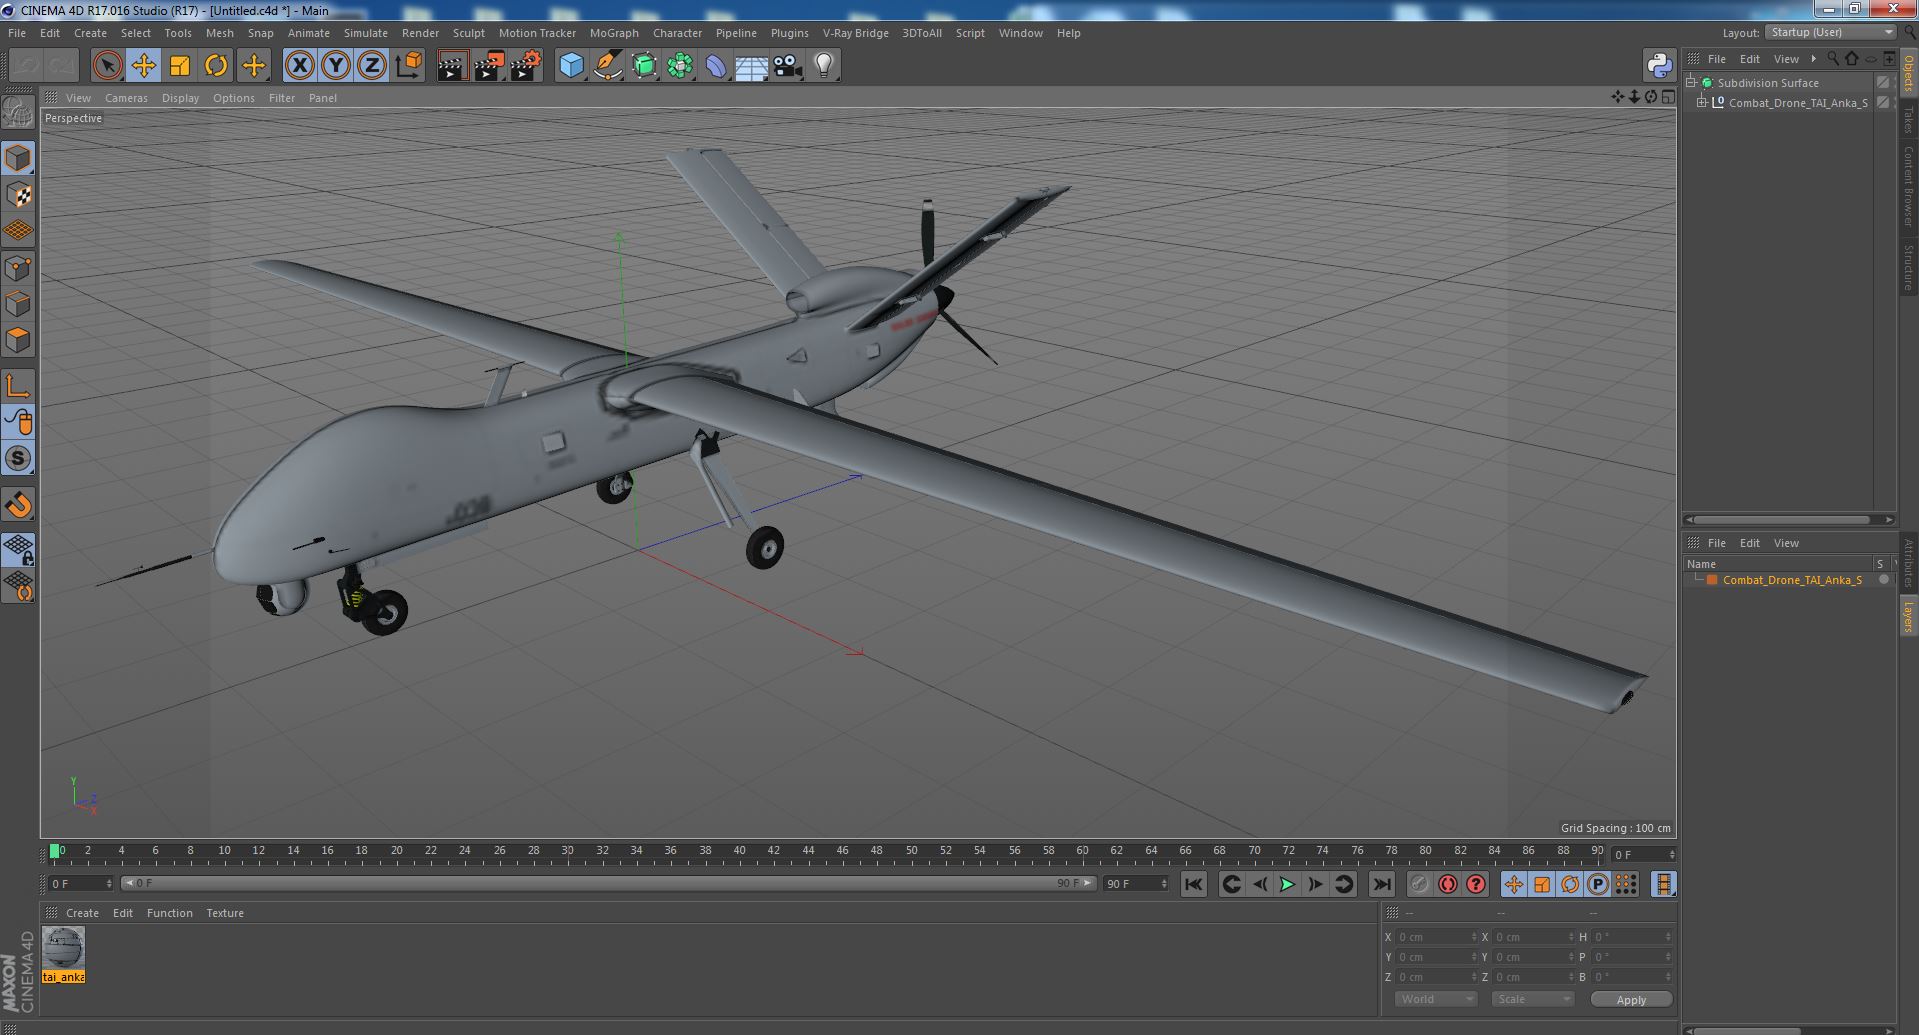1919x1035 pixels.
Task: Open the spline Pen tool
Action: point(608,66)
